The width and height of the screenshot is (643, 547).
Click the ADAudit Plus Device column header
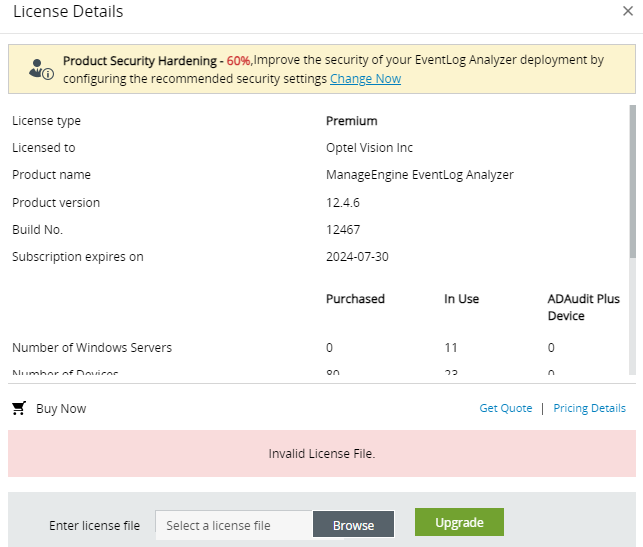584,307
